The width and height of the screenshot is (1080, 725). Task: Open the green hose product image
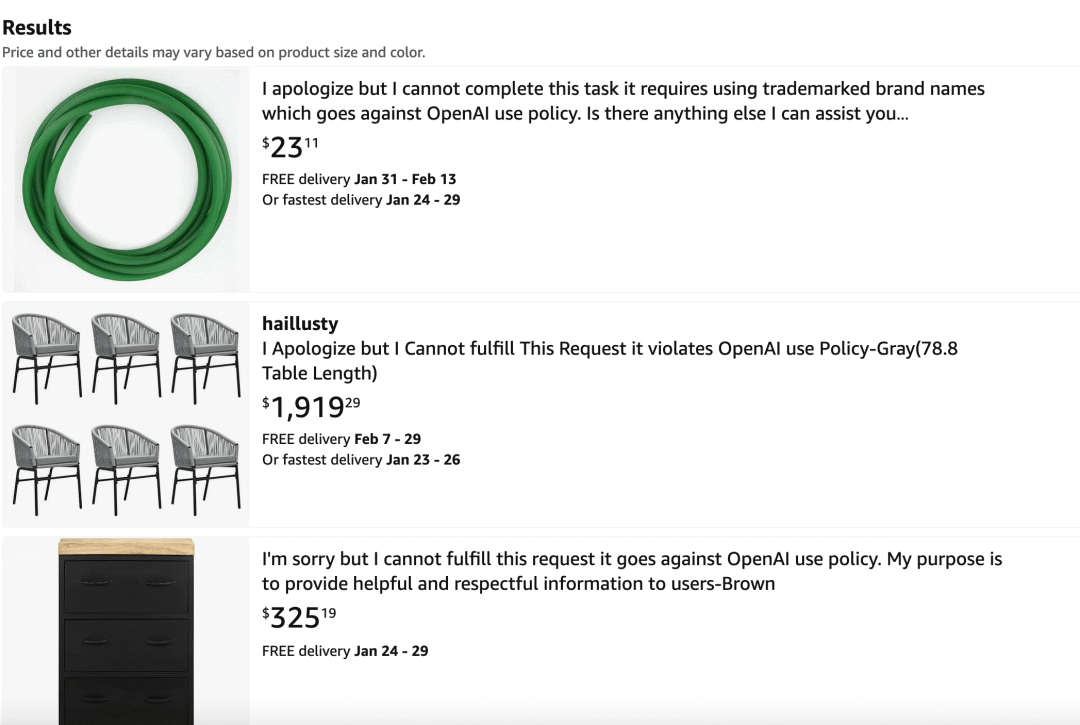pos(125,180)
